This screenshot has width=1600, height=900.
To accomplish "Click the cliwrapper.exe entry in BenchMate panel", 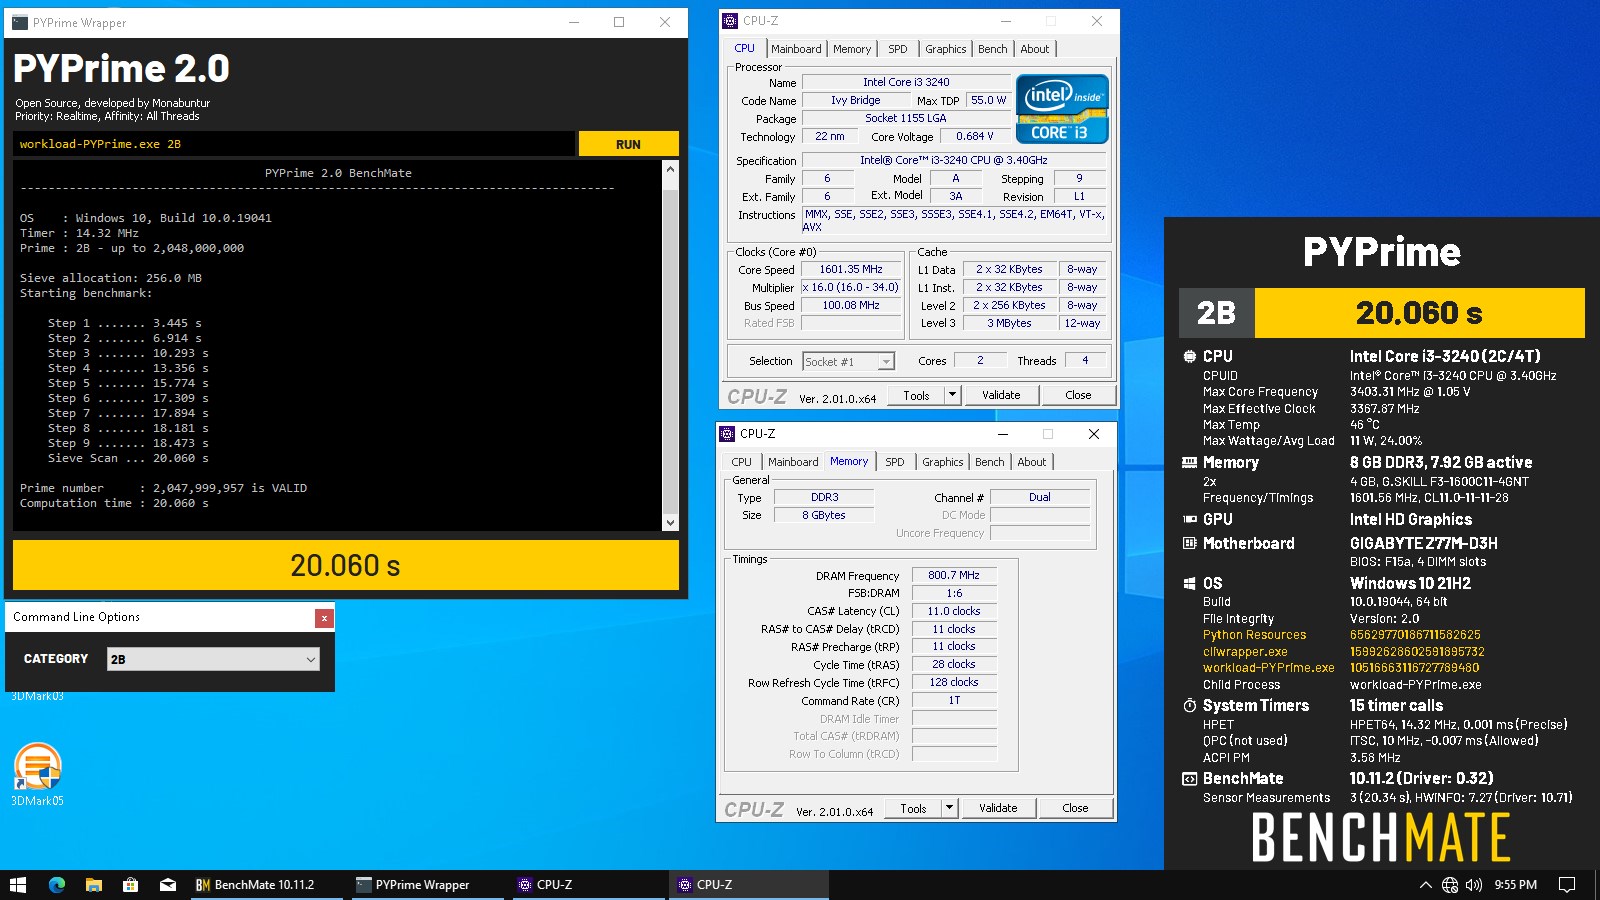I will [x=1245, y=652].
